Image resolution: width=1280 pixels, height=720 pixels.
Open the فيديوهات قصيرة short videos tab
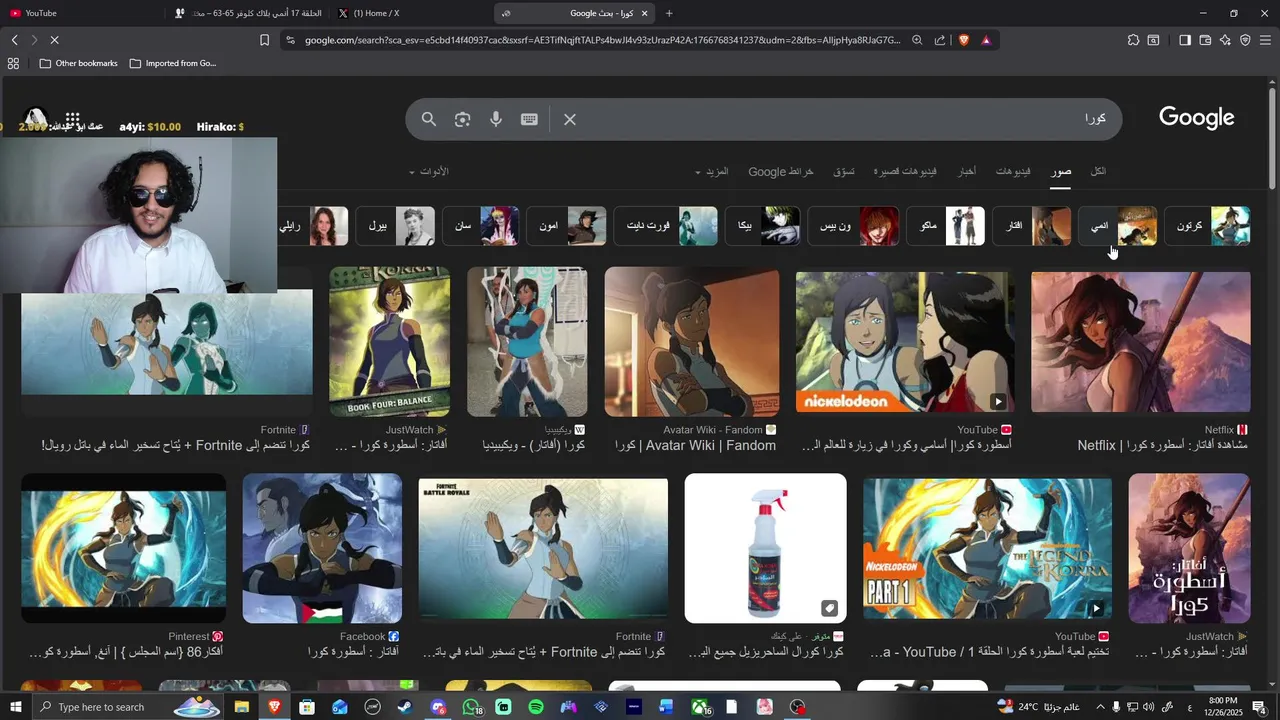[x=905, y=171]
